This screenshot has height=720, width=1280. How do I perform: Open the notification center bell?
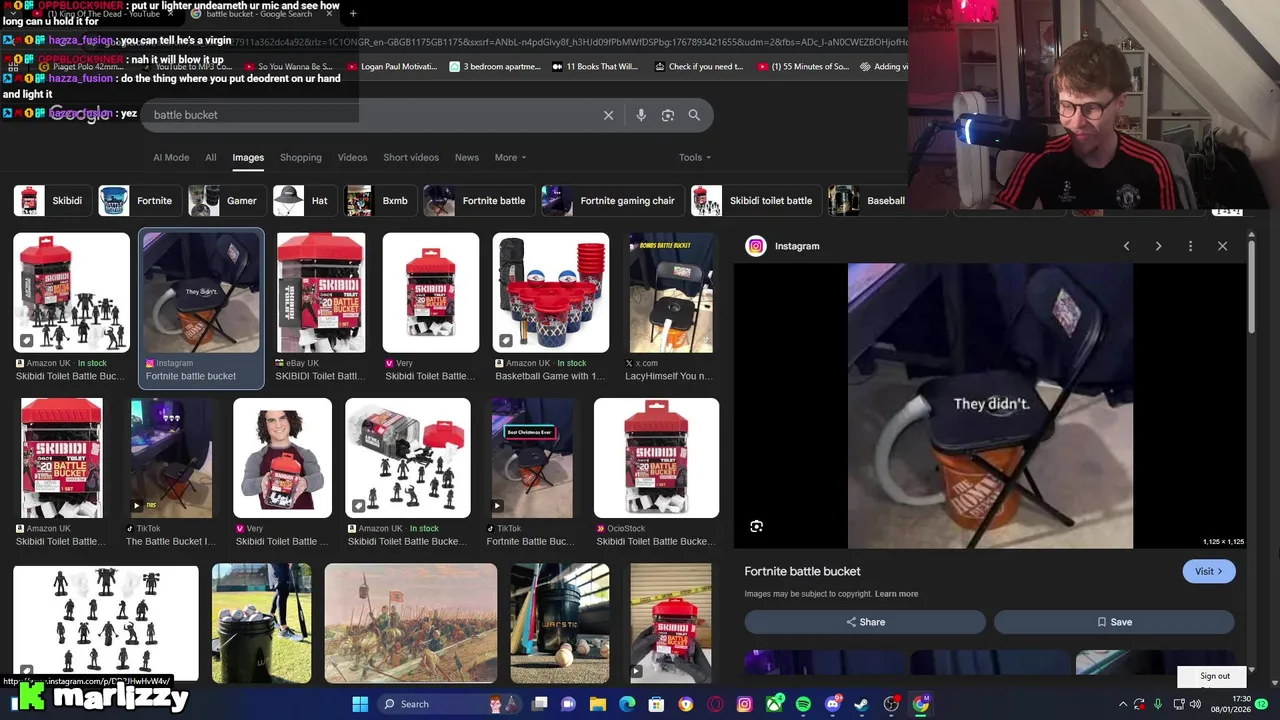pos(1262,705)
